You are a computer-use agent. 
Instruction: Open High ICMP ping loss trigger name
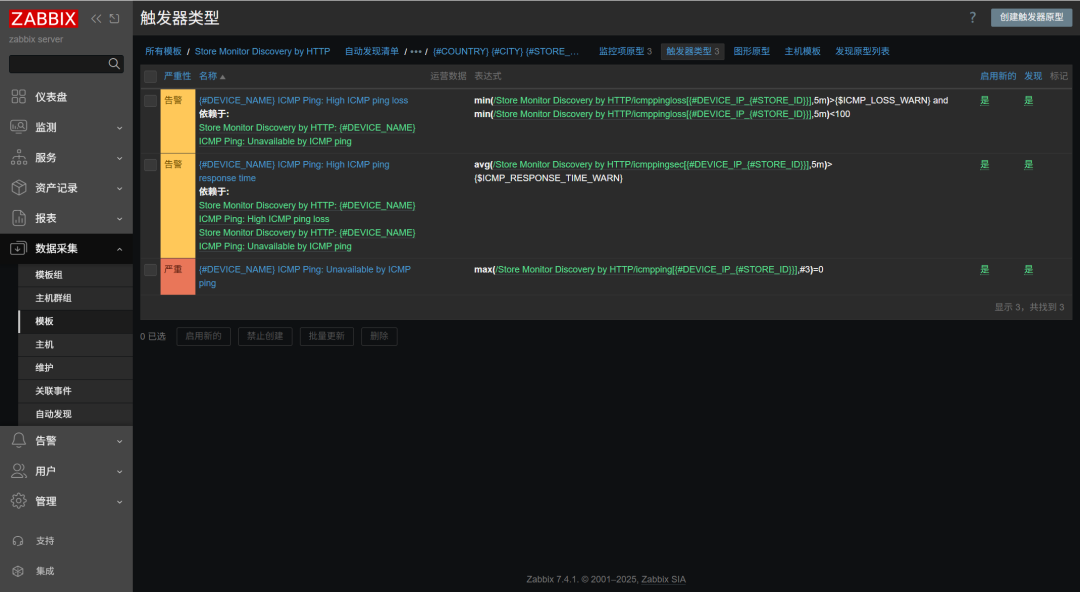(x=303, y=101)
